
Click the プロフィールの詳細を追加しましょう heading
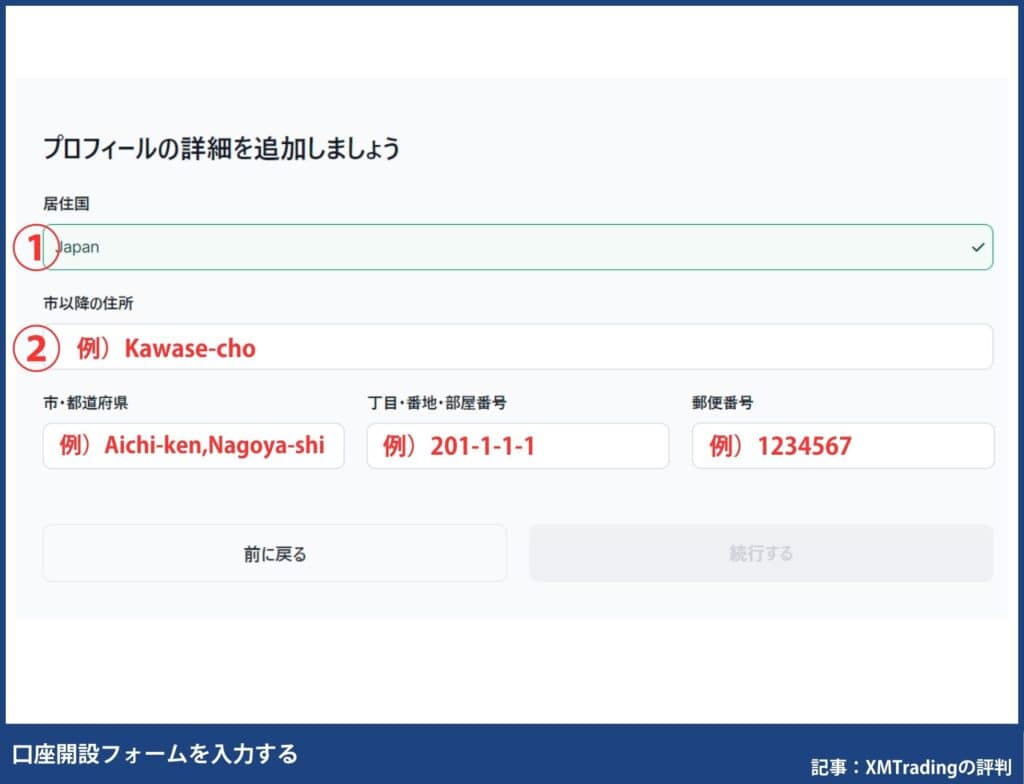pyautogui.click(x=221, y=148)
